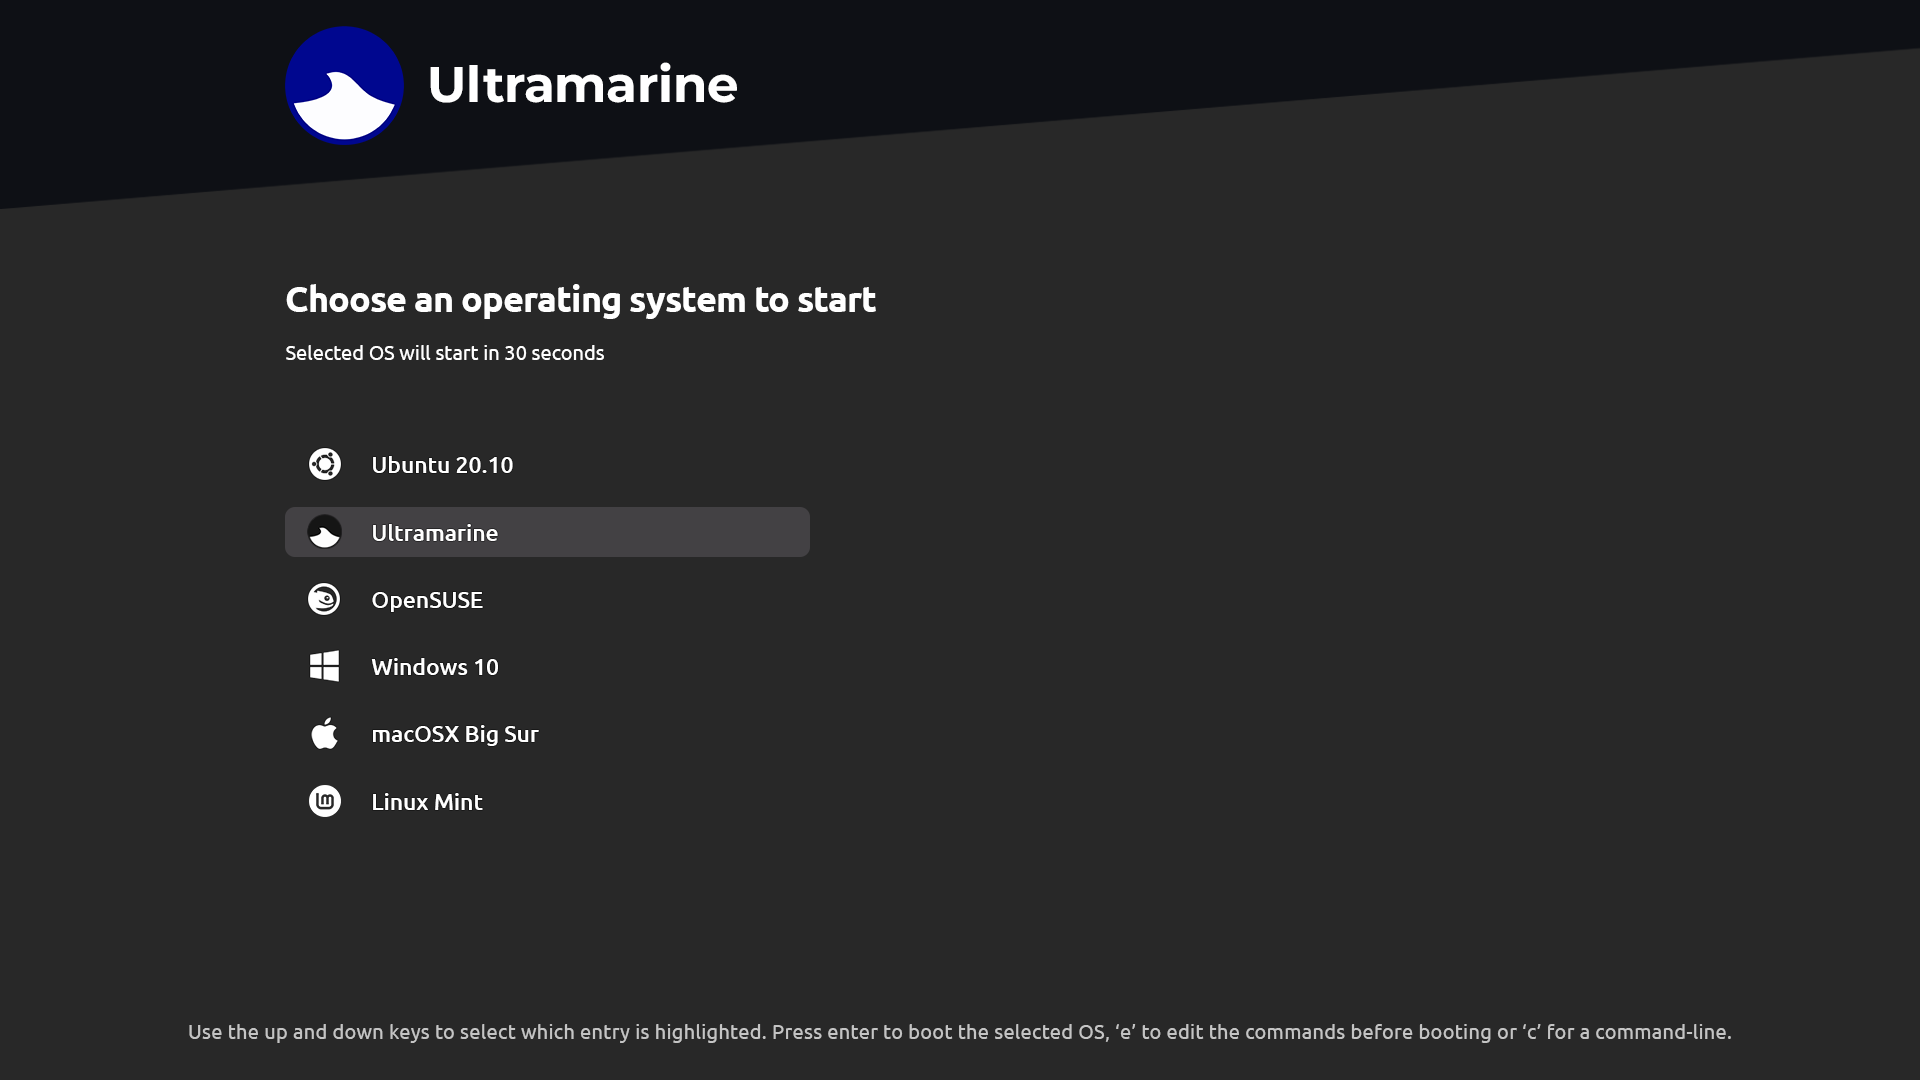Click the Ultramarine title text in header
Viewport: 1920px width, 1080px height.
582,84
